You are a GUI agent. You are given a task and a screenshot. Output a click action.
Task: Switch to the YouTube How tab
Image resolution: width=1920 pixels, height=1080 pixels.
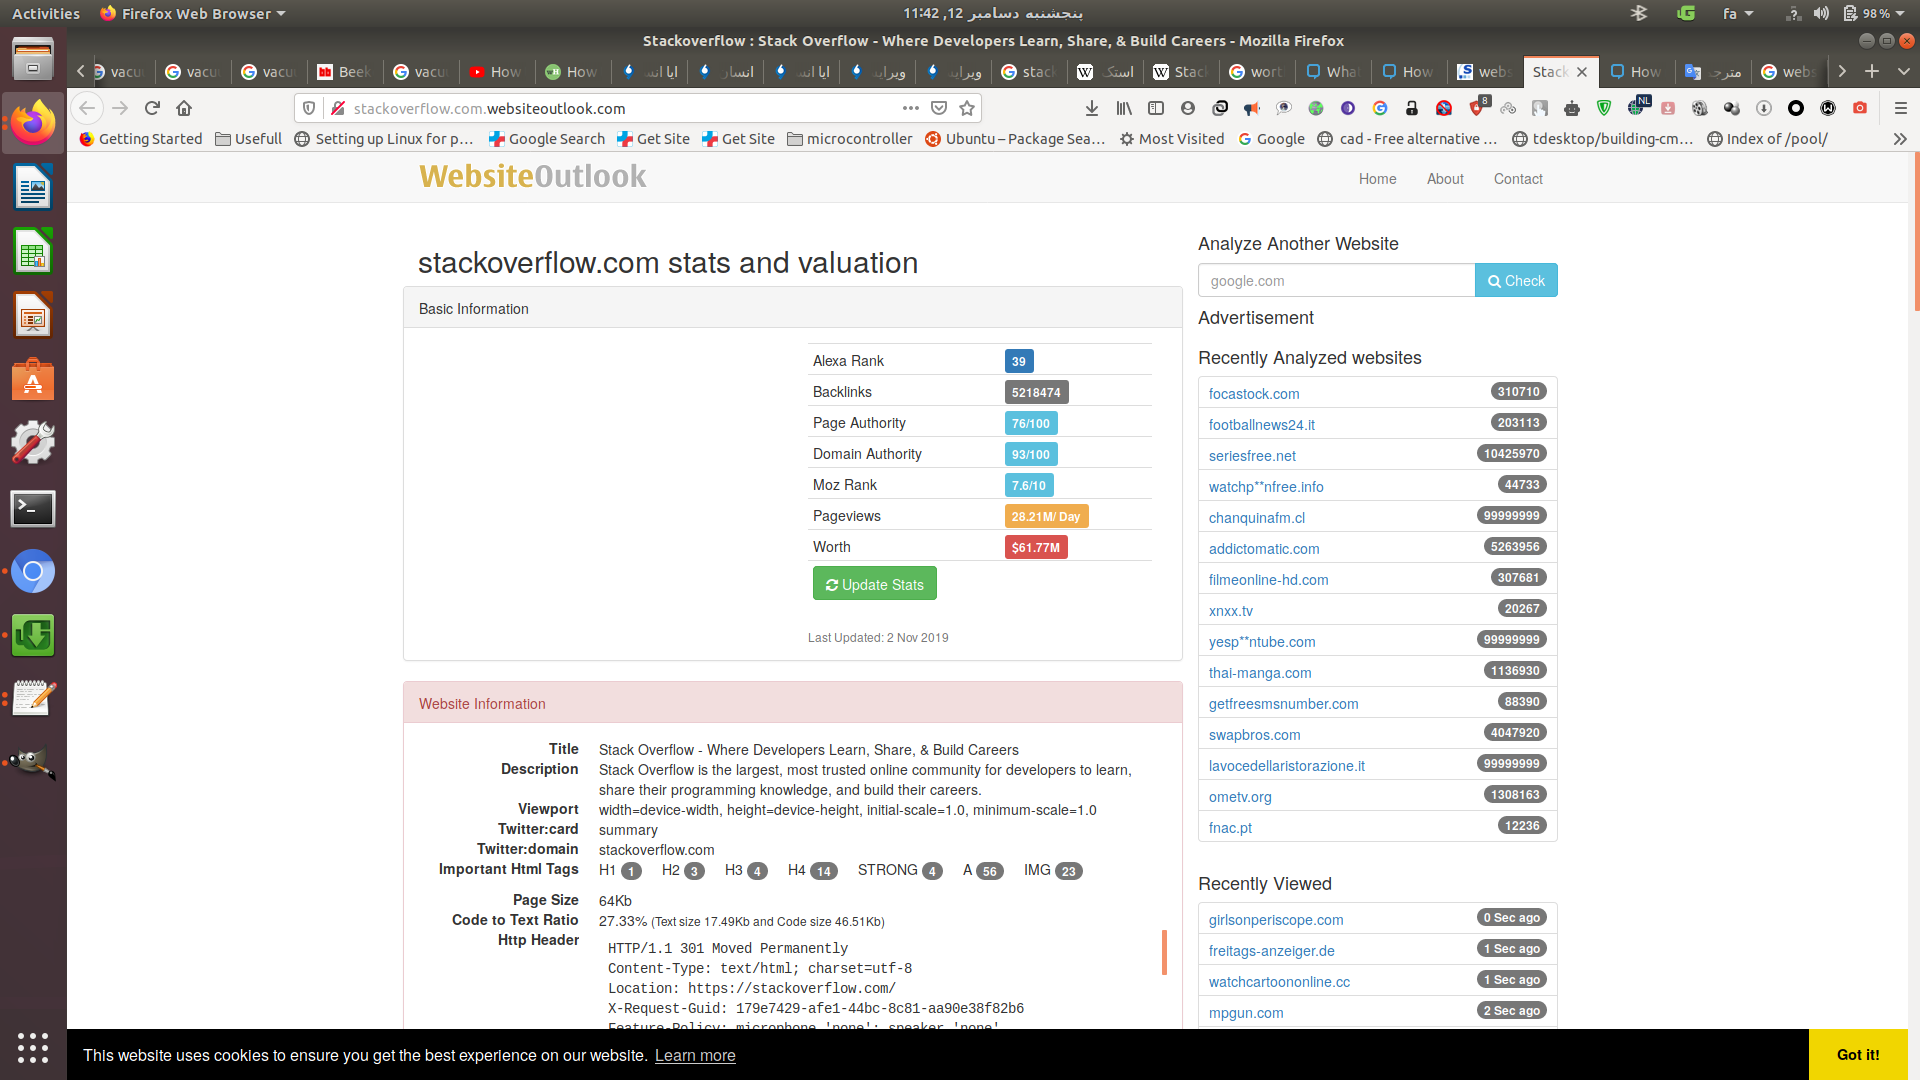click(x=496, y=72)
